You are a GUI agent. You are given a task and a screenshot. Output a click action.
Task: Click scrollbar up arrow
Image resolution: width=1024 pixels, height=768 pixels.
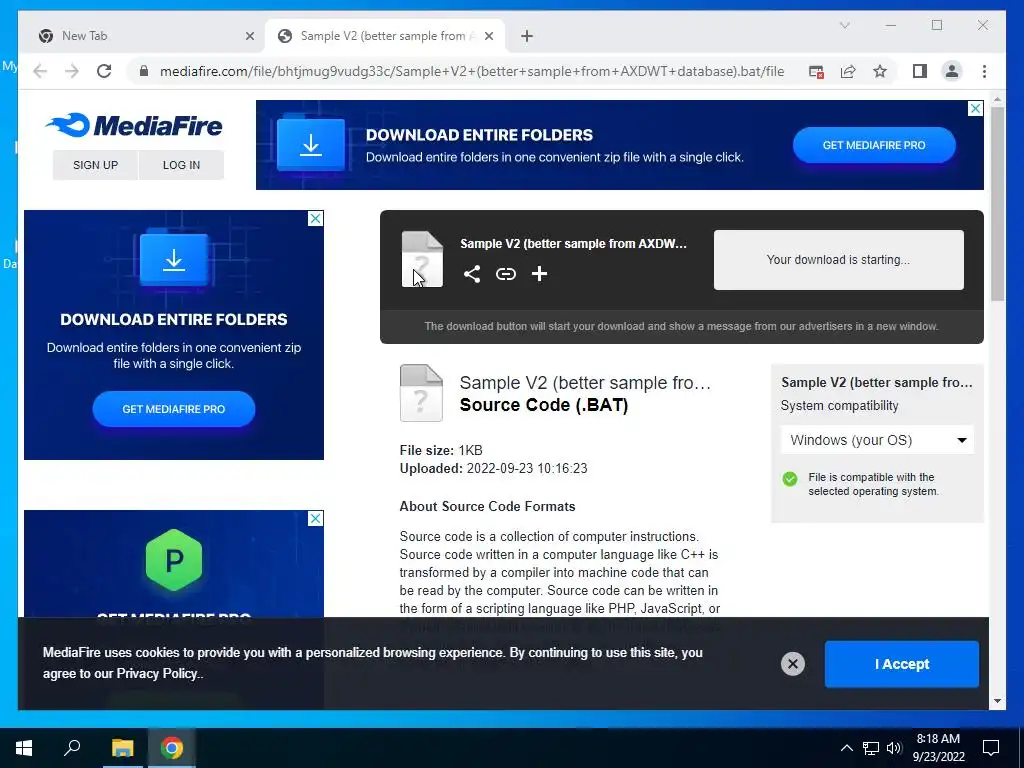[997, 100]
